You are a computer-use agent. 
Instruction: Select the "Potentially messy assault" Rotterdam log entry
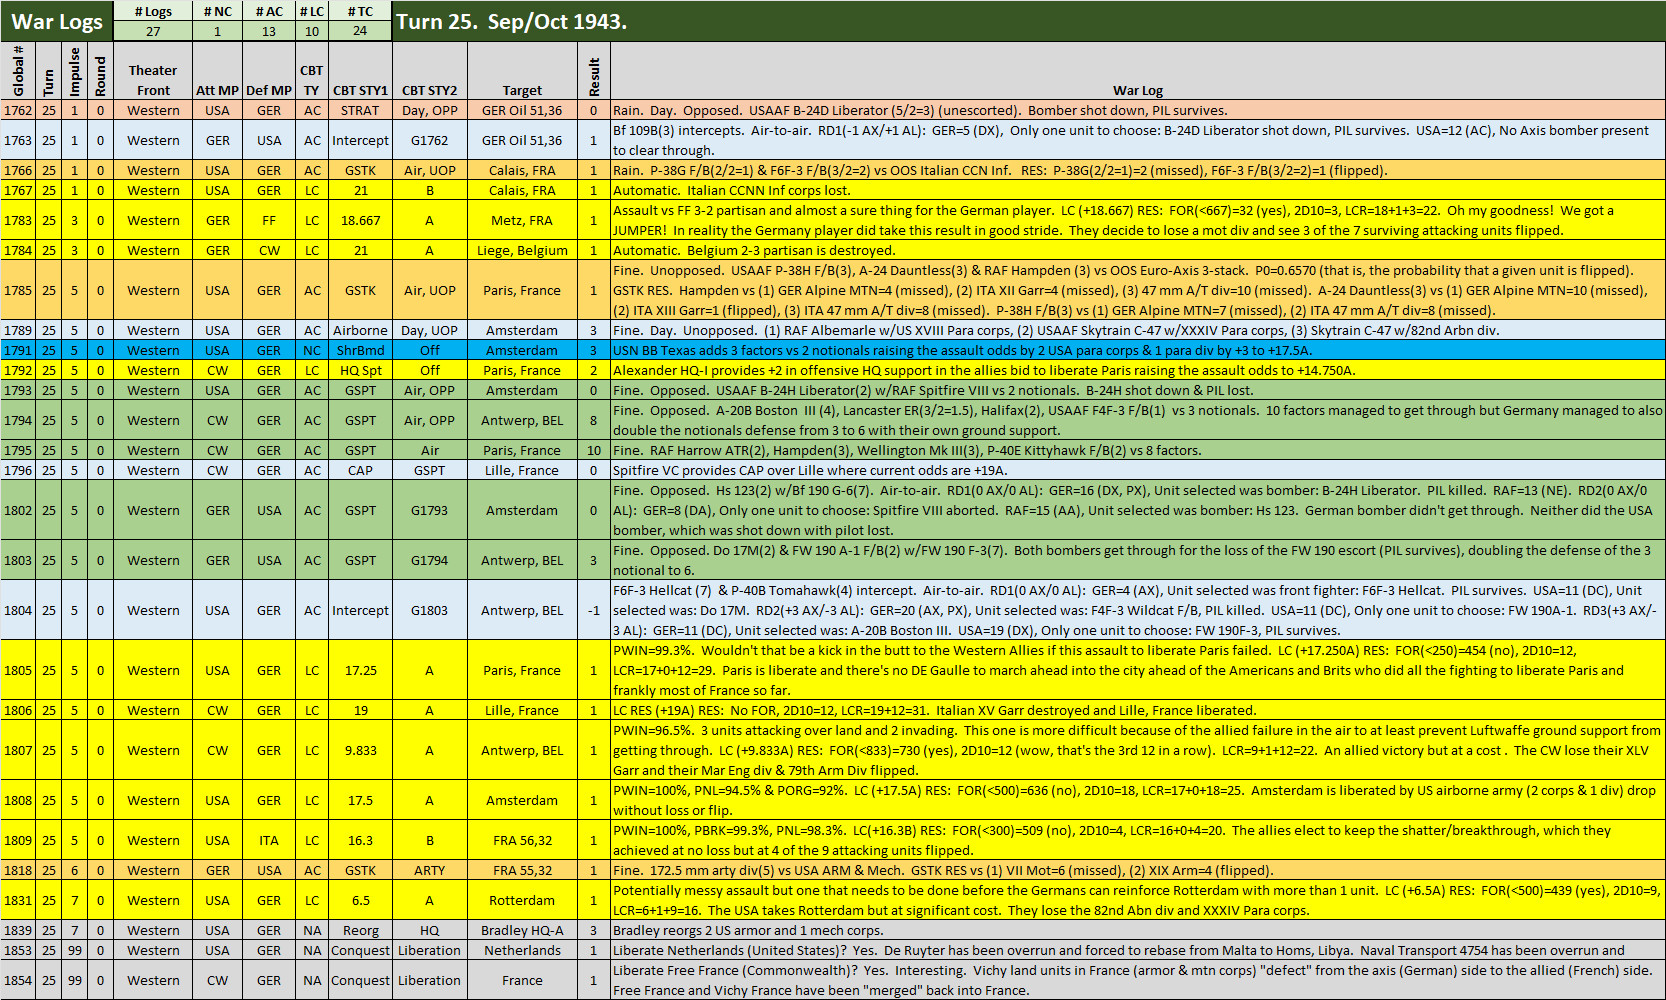[x=1138, y=900]
